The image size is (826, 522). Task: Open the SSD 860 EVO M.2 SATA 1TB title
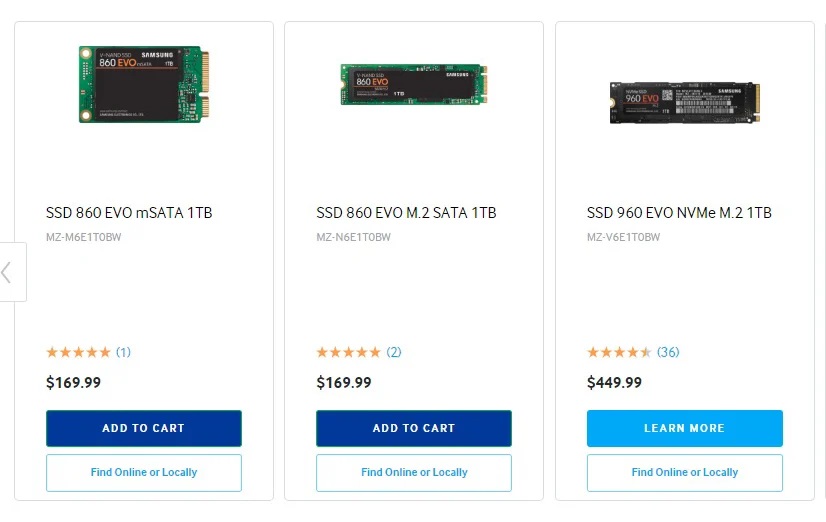406,213
